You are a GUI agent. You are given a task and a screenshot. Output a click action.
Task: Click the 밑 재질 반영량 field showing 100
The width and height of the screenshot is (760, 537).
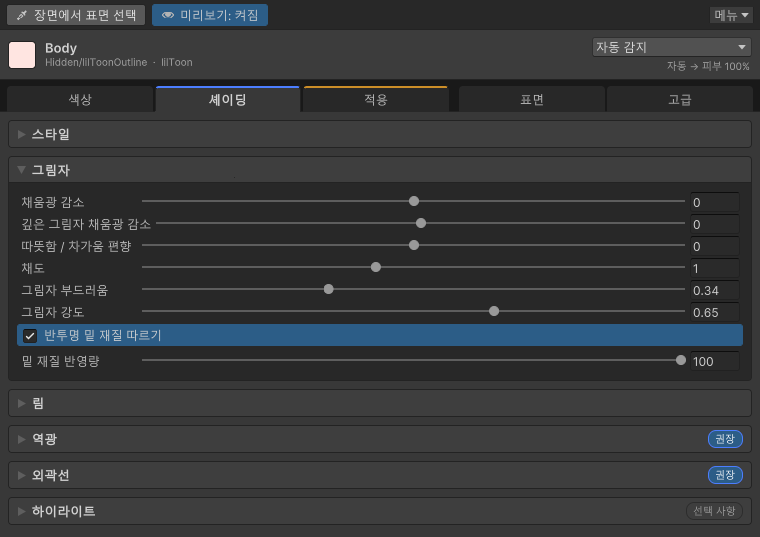pos(714,362)
